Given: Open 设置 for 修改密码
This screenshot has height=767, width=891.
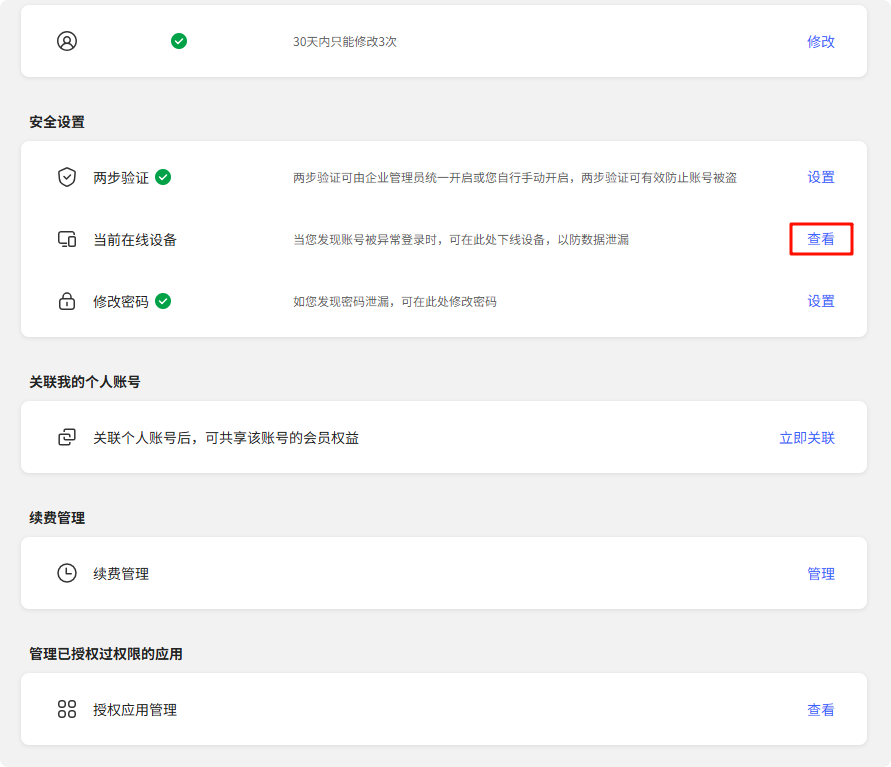Looking at the screenshot, I should click(821, 301).
